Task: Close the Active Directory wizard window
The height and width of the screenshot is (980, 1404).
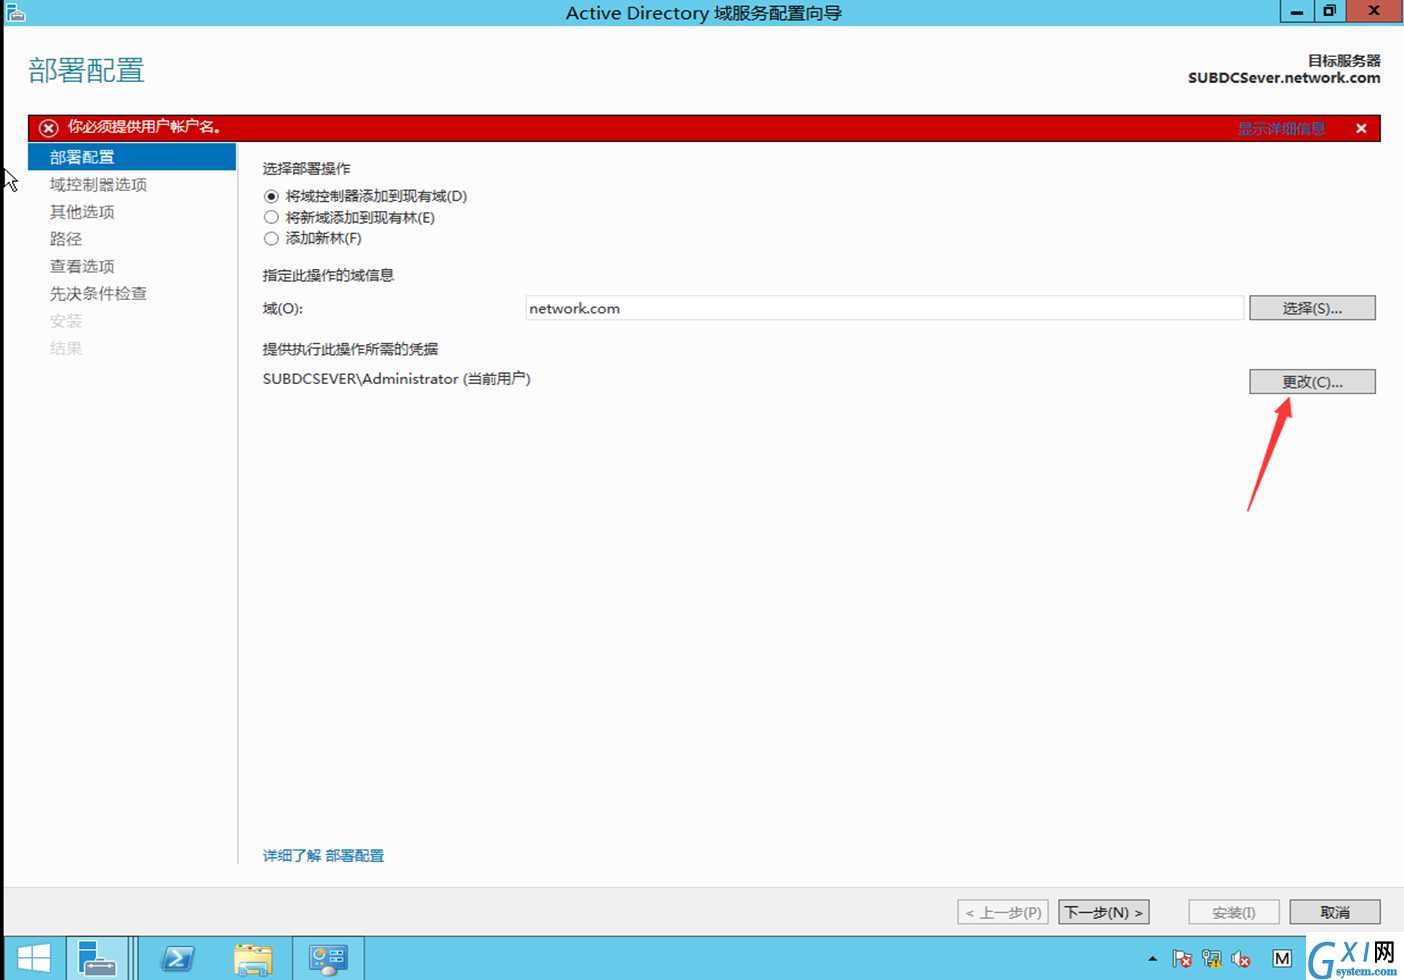Action: [x=1375, y=11]
